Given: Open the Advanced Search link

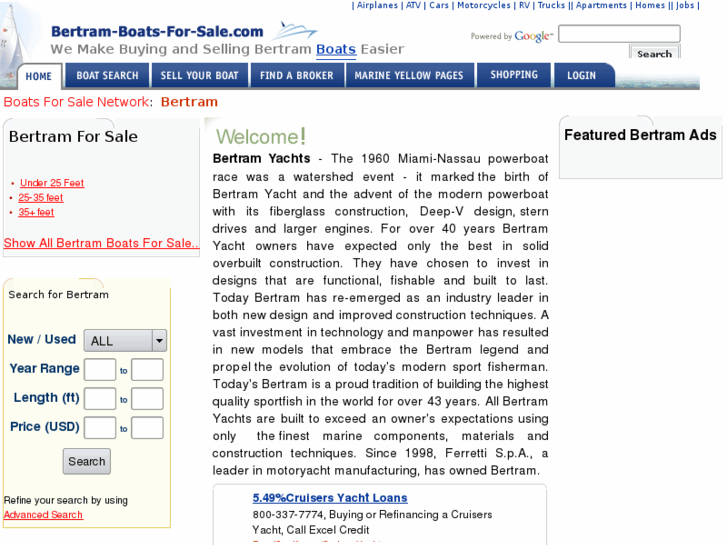Looking at the screenshot, I should coord(43,515).
